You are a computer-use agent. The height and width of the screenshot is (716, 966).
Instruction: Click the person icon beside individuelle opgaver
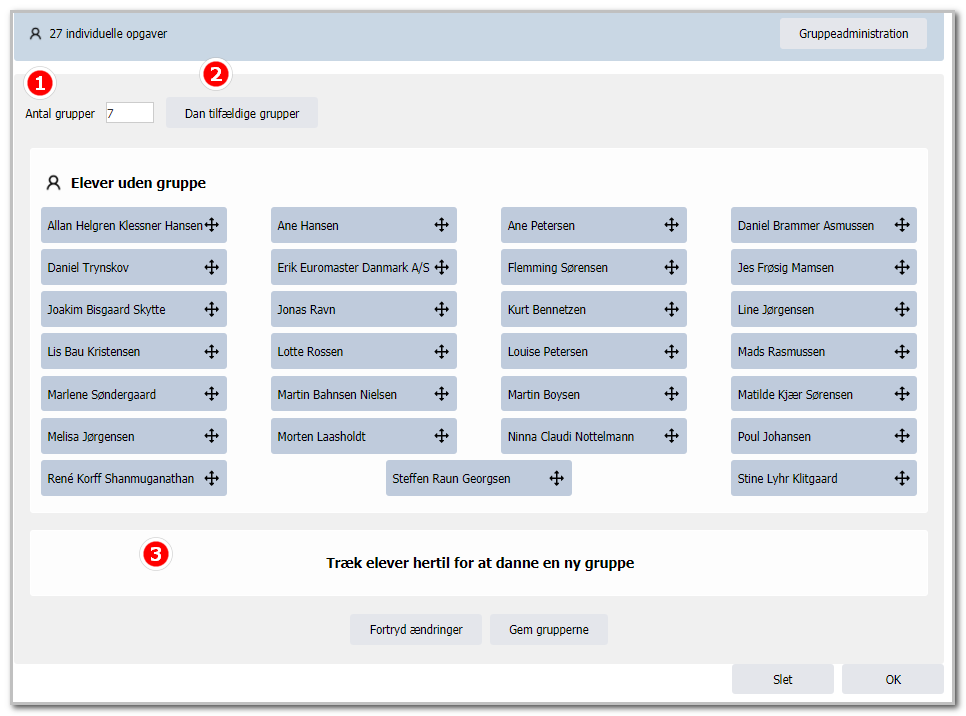tap(35, 33)
